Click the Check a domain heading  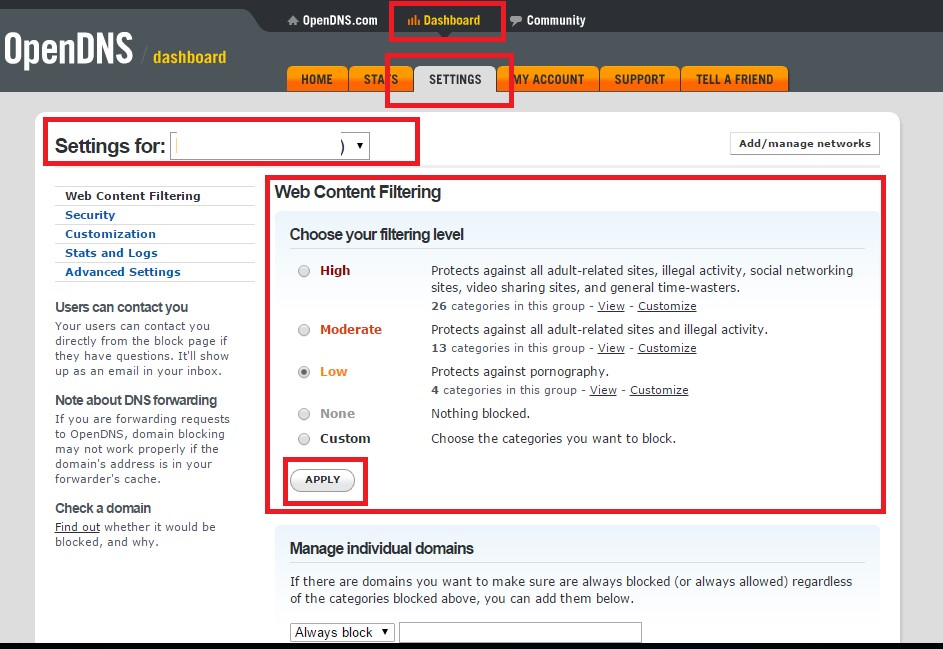click(x=103, y=508)
